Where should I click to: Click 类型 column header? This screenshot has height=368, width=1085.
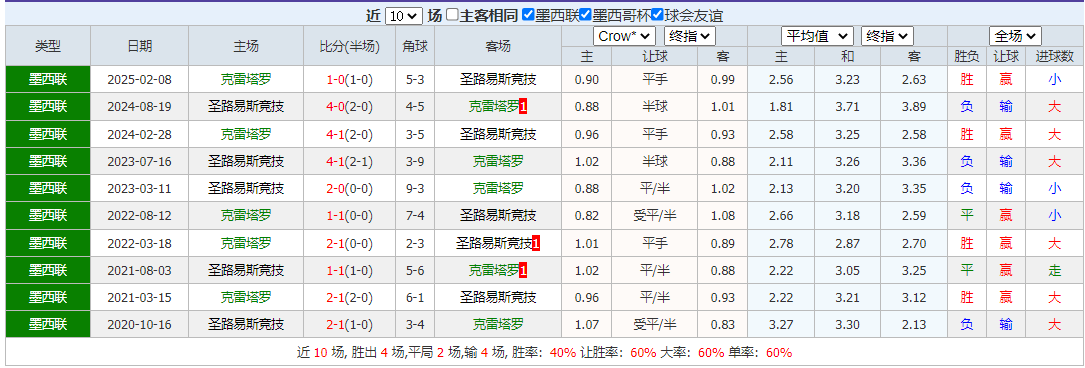coord(48,46)
